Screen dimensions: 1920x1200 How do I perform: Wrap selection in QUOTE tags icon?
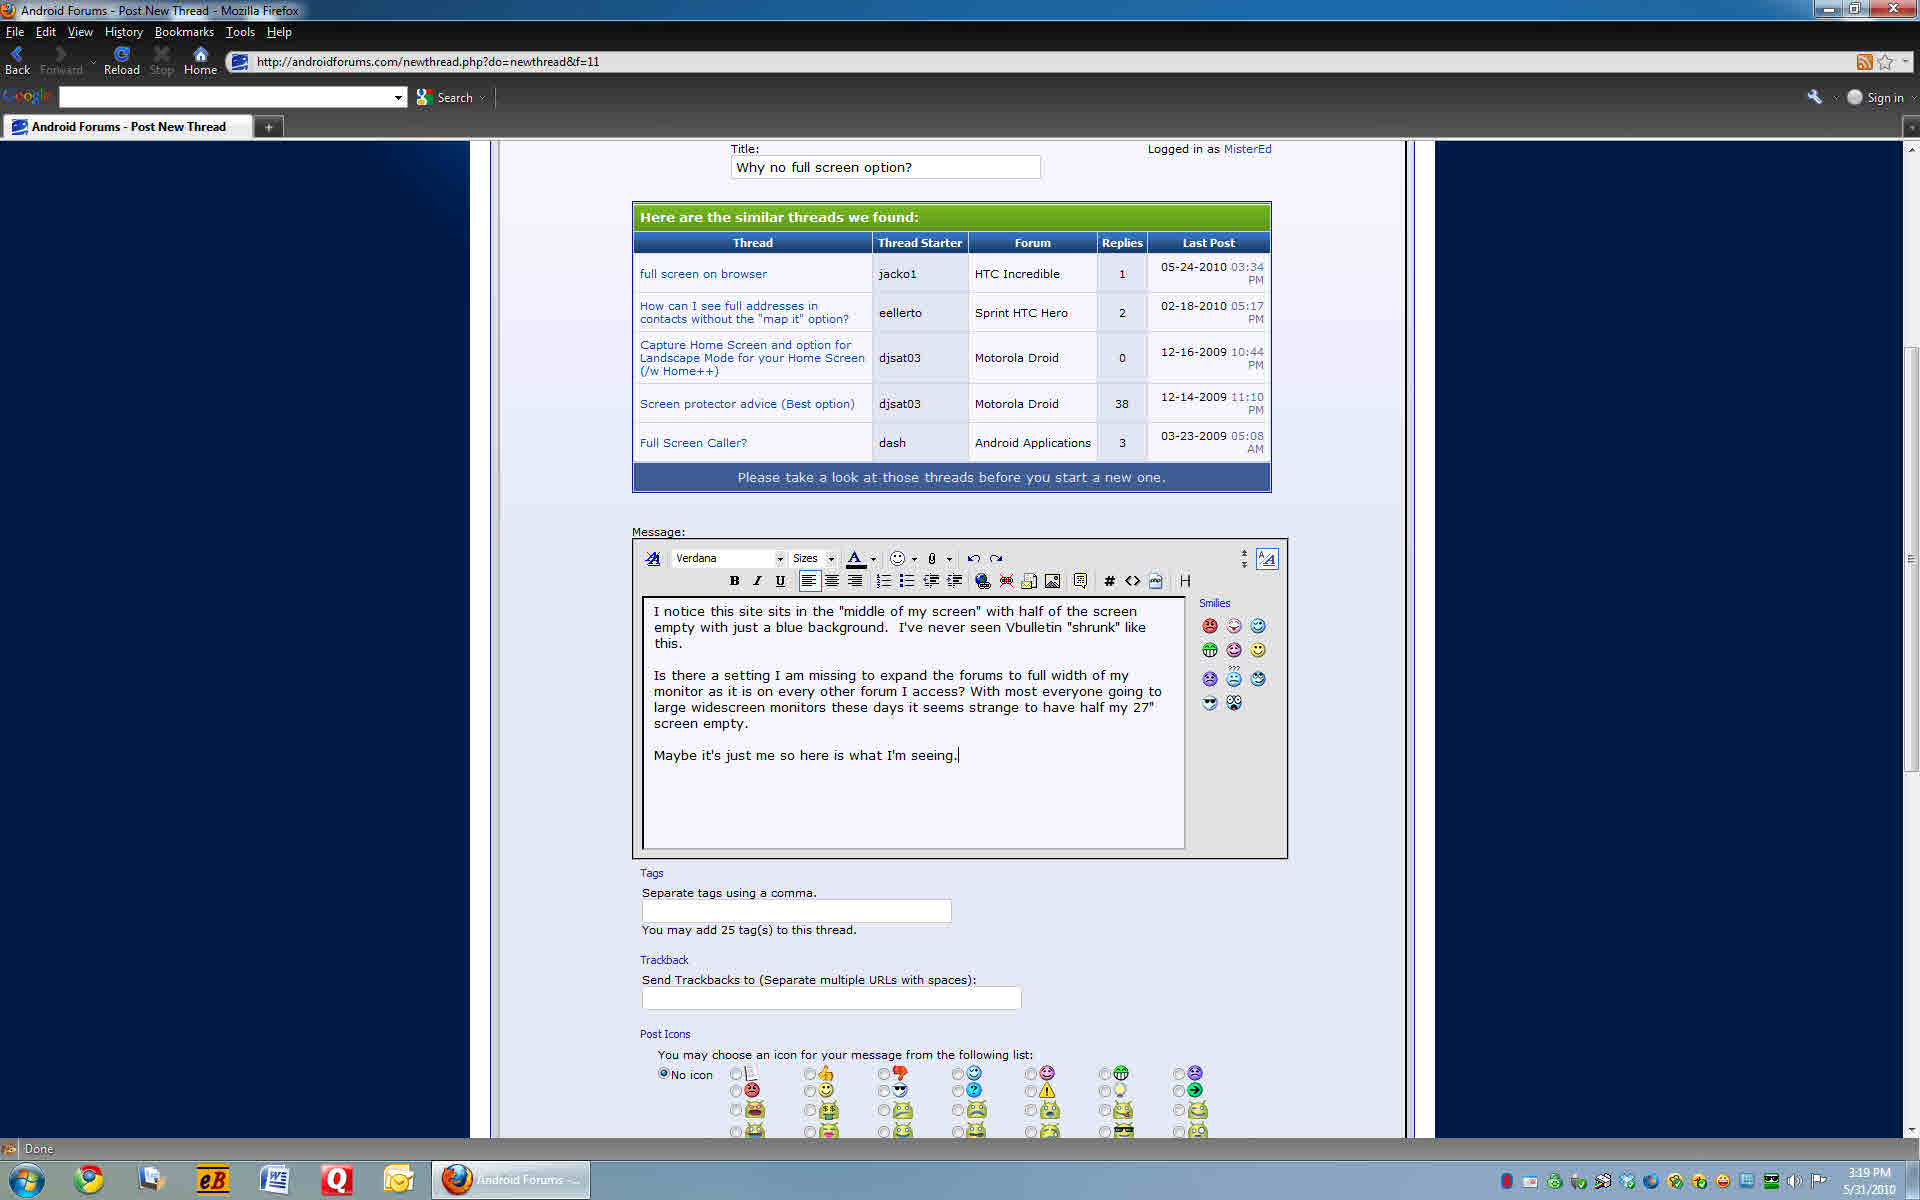pyautogui.click(x=1081, y=581)
